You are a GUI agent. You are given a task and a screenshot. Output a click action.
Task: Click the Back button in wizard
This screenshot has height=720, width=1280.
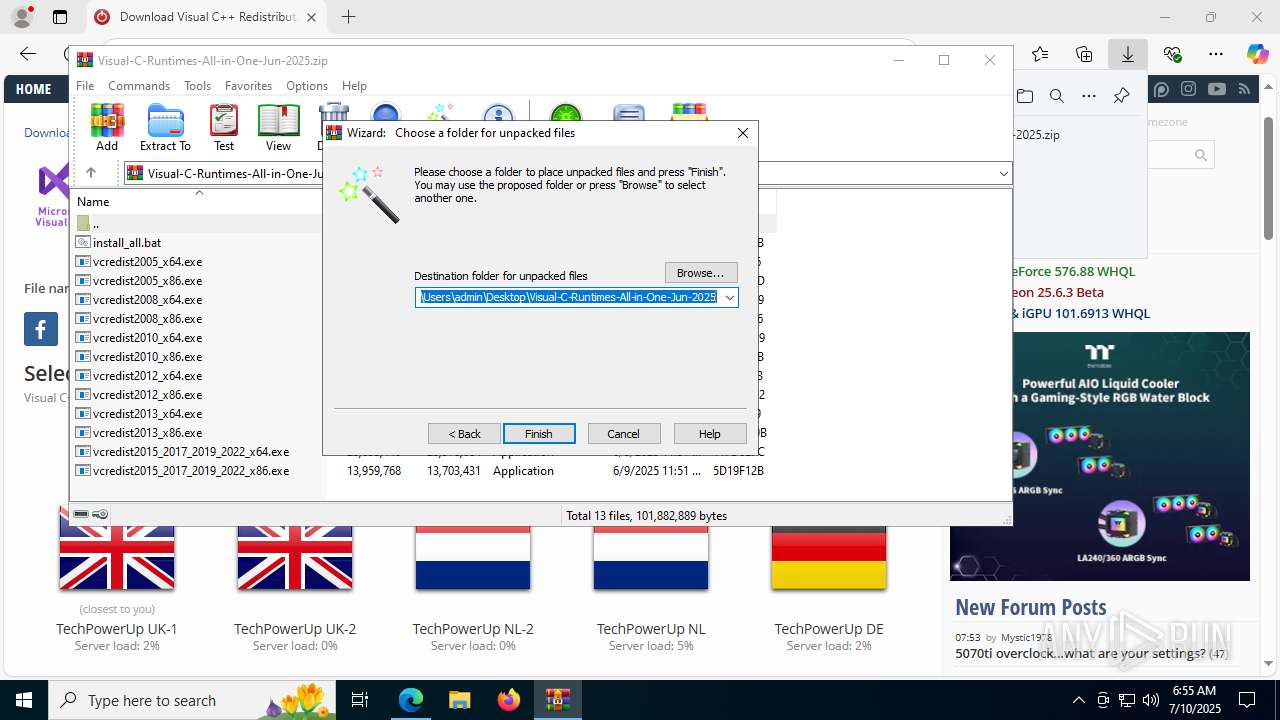pos(464,434)
